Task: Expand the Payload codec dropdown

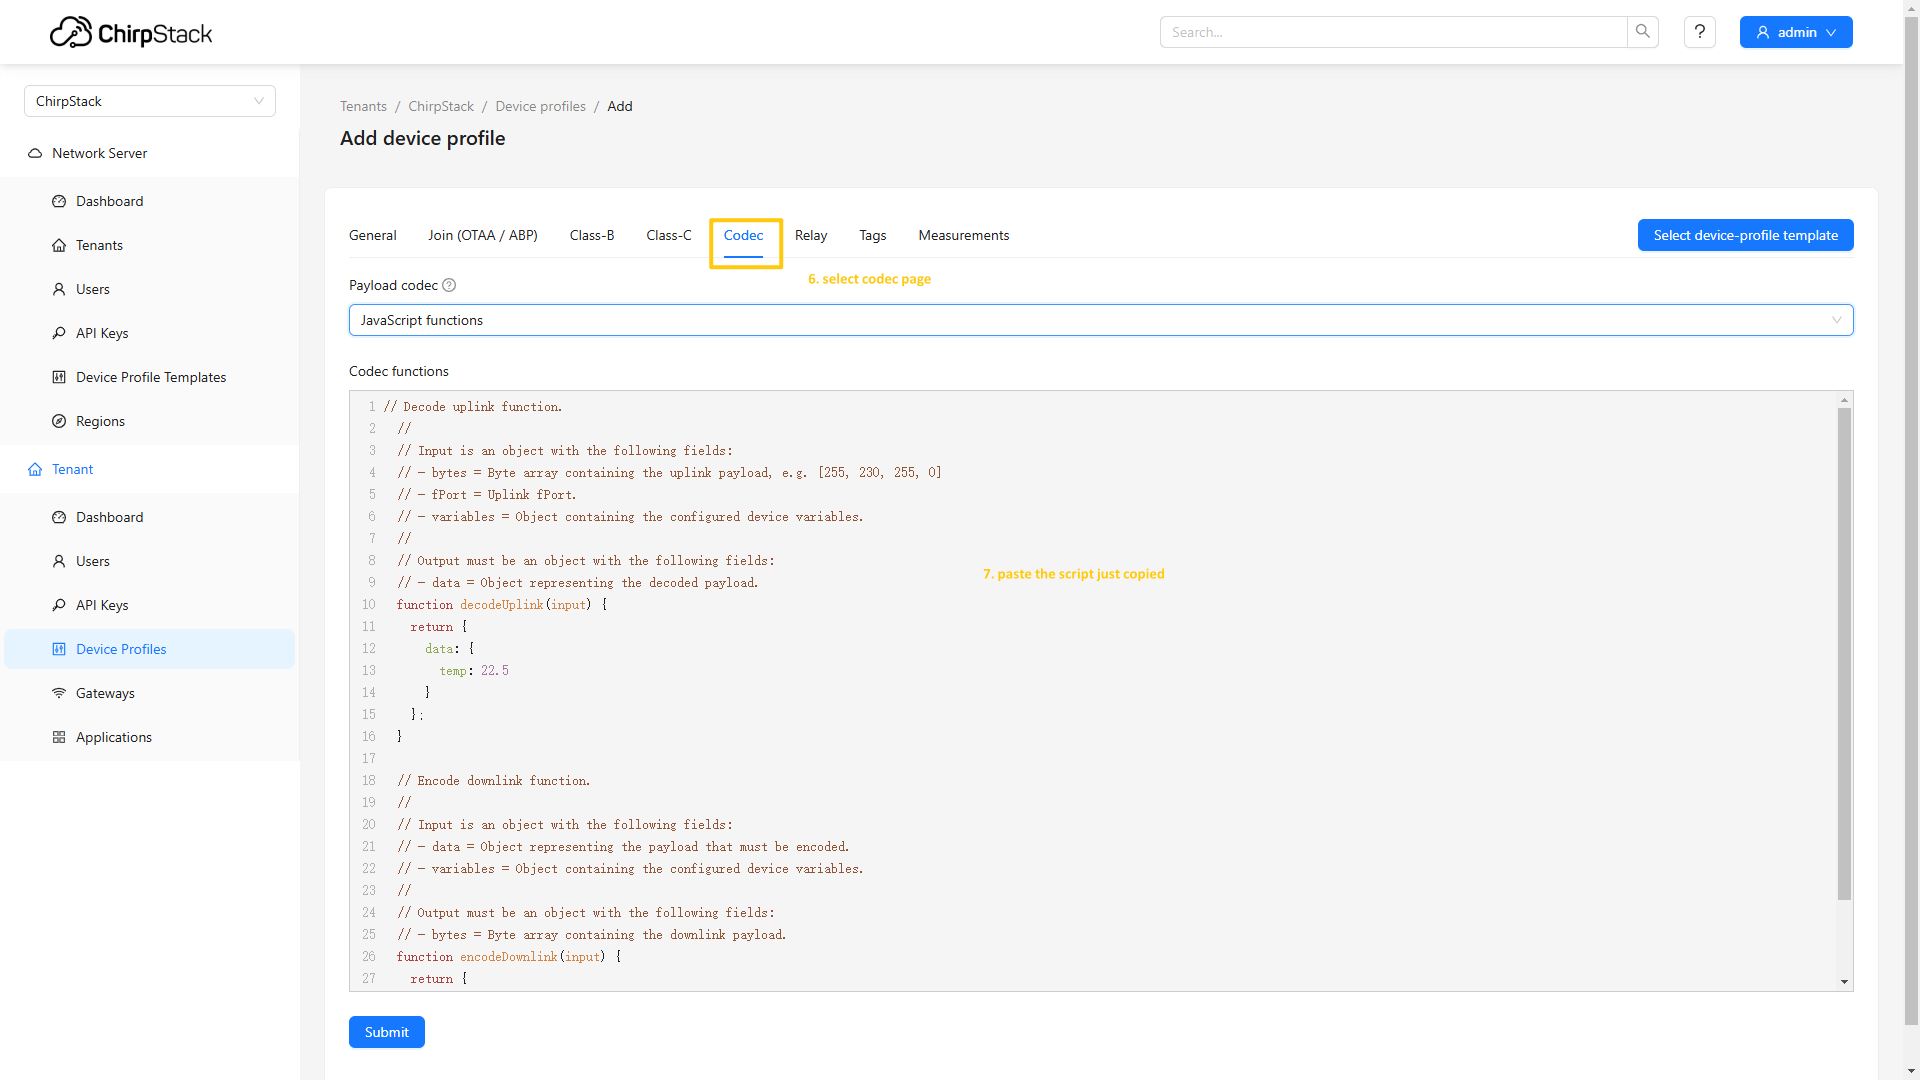Action: click(x=1100, y=320)
